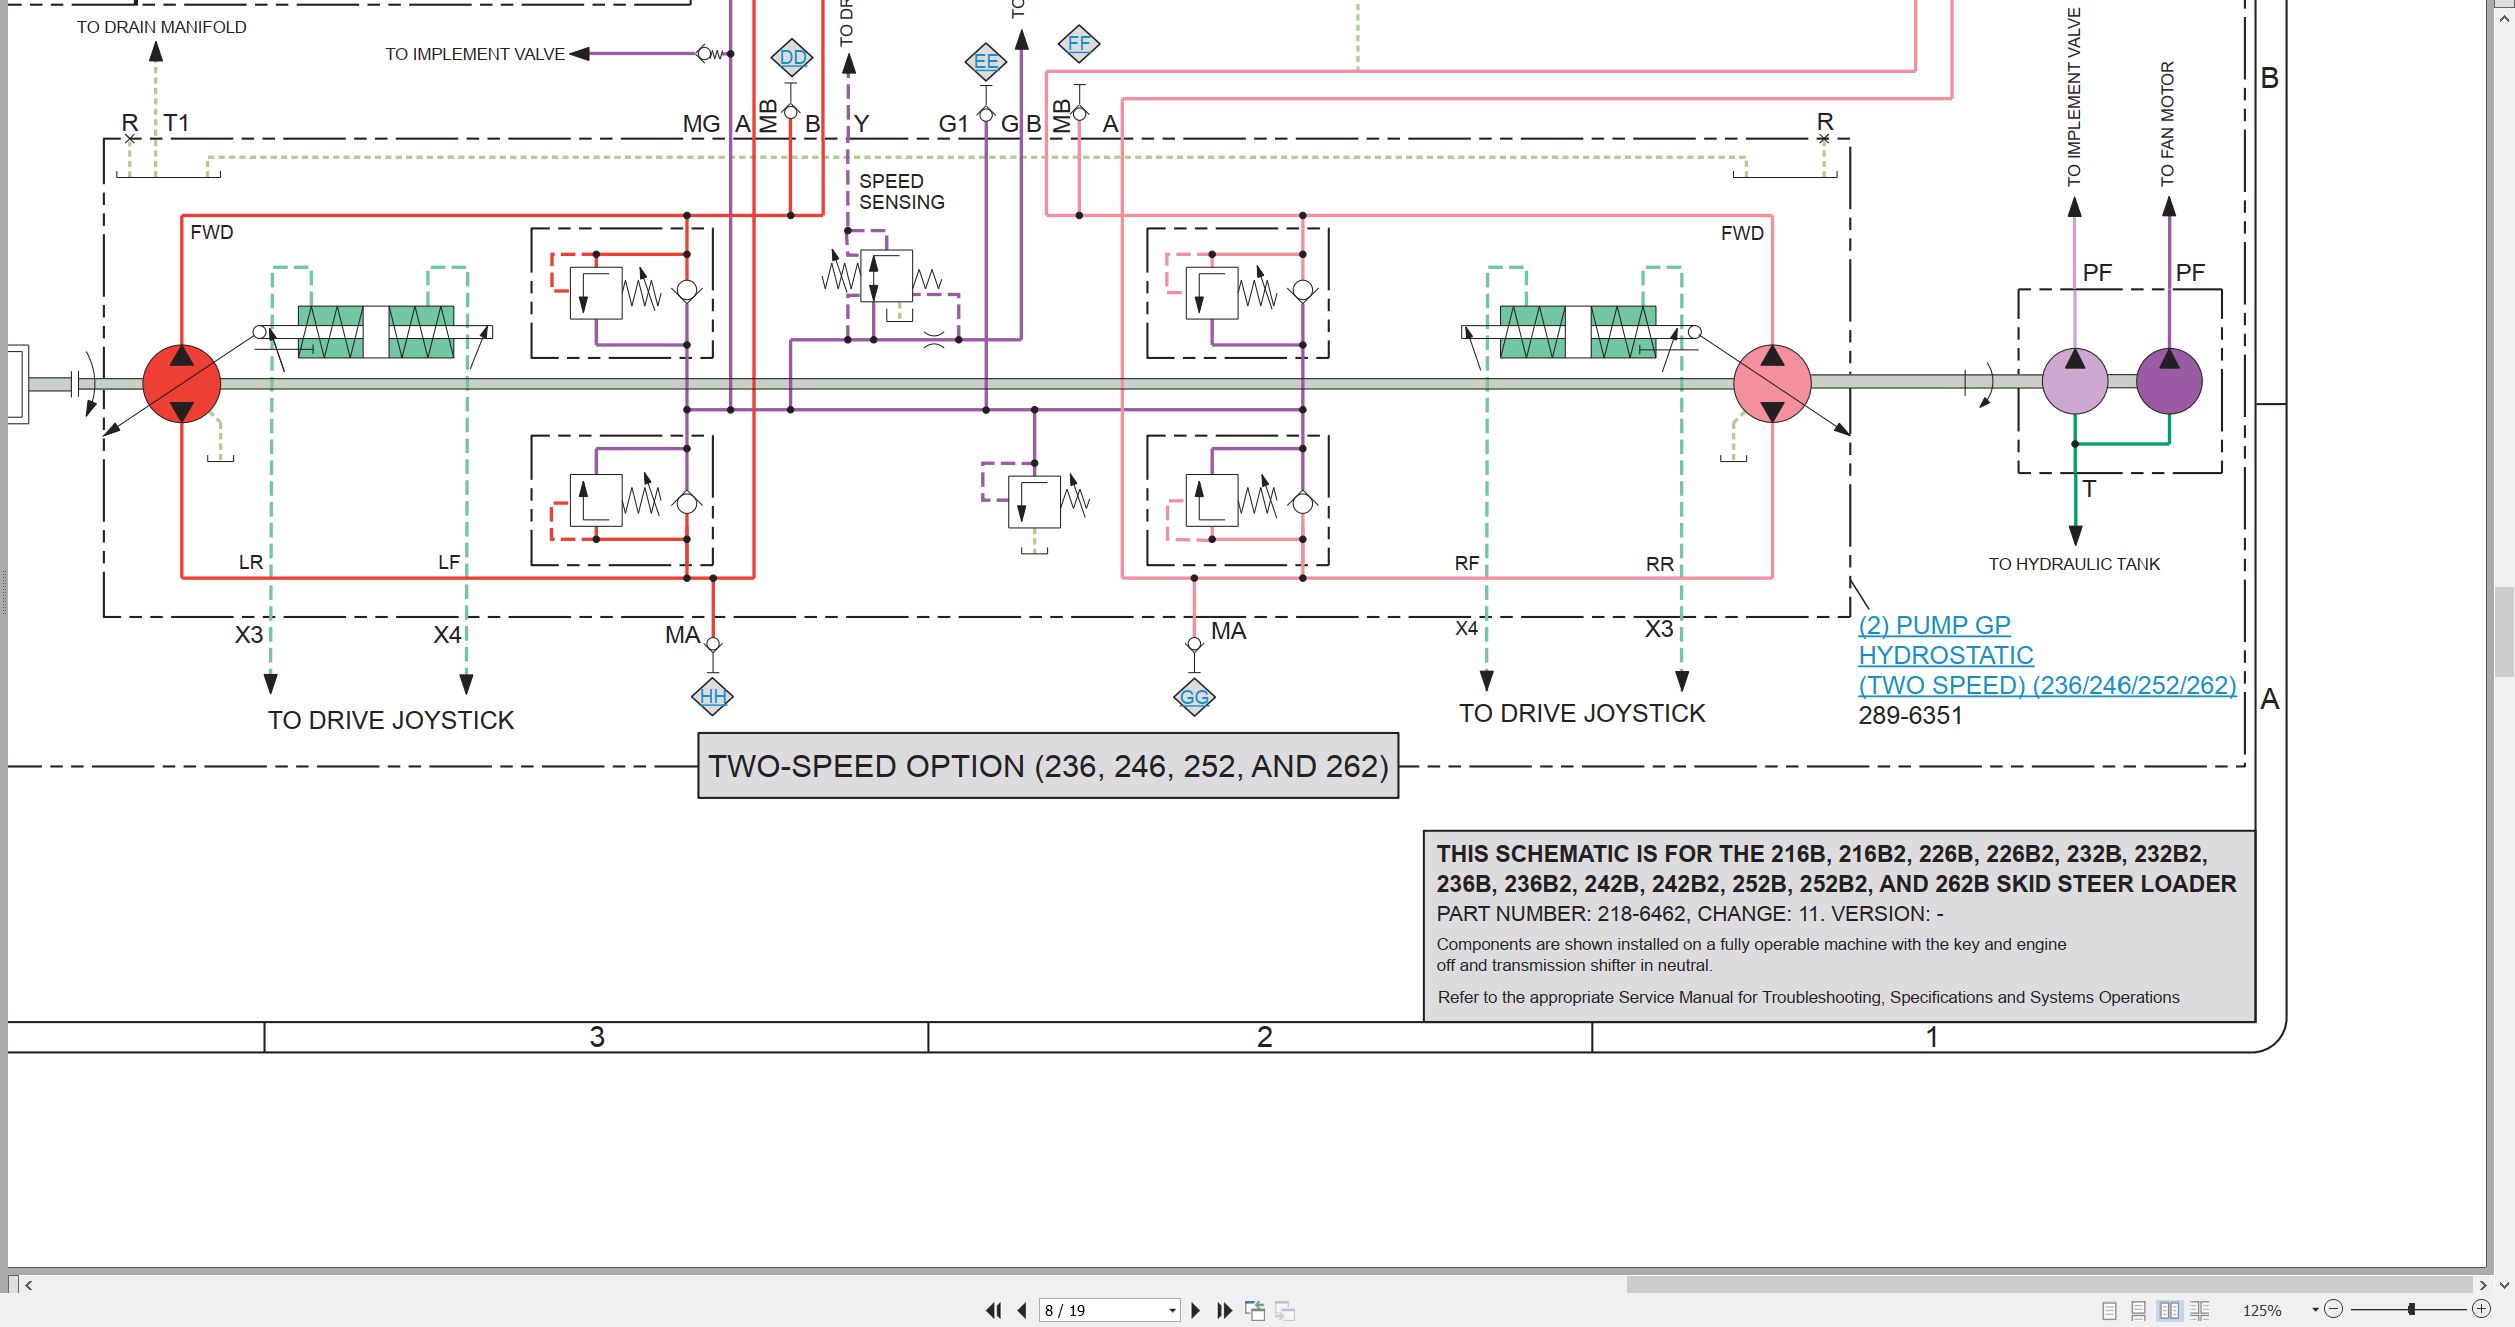This screenshot has height=1327, width=2515.
Task: Click the speed sensing valve symbol
Action: point(886,276)
